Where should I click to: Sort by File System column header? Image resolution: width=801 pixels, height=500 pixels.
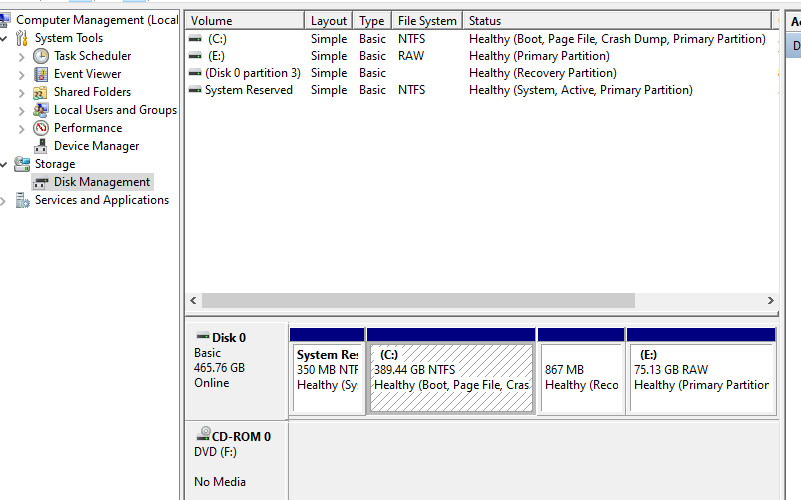(x=426, y=20)
